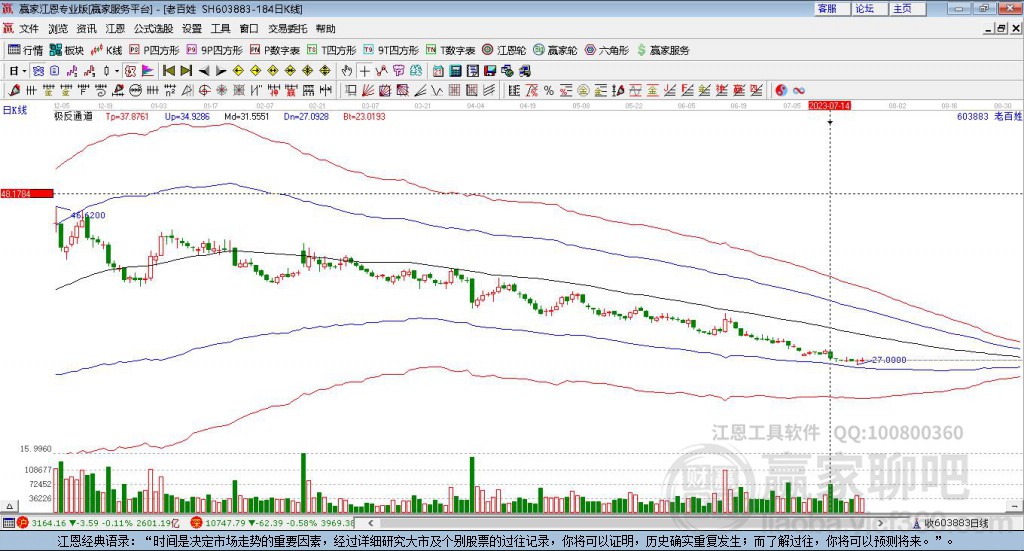Open the 赢家轮 wheel tool

[555, 50]
